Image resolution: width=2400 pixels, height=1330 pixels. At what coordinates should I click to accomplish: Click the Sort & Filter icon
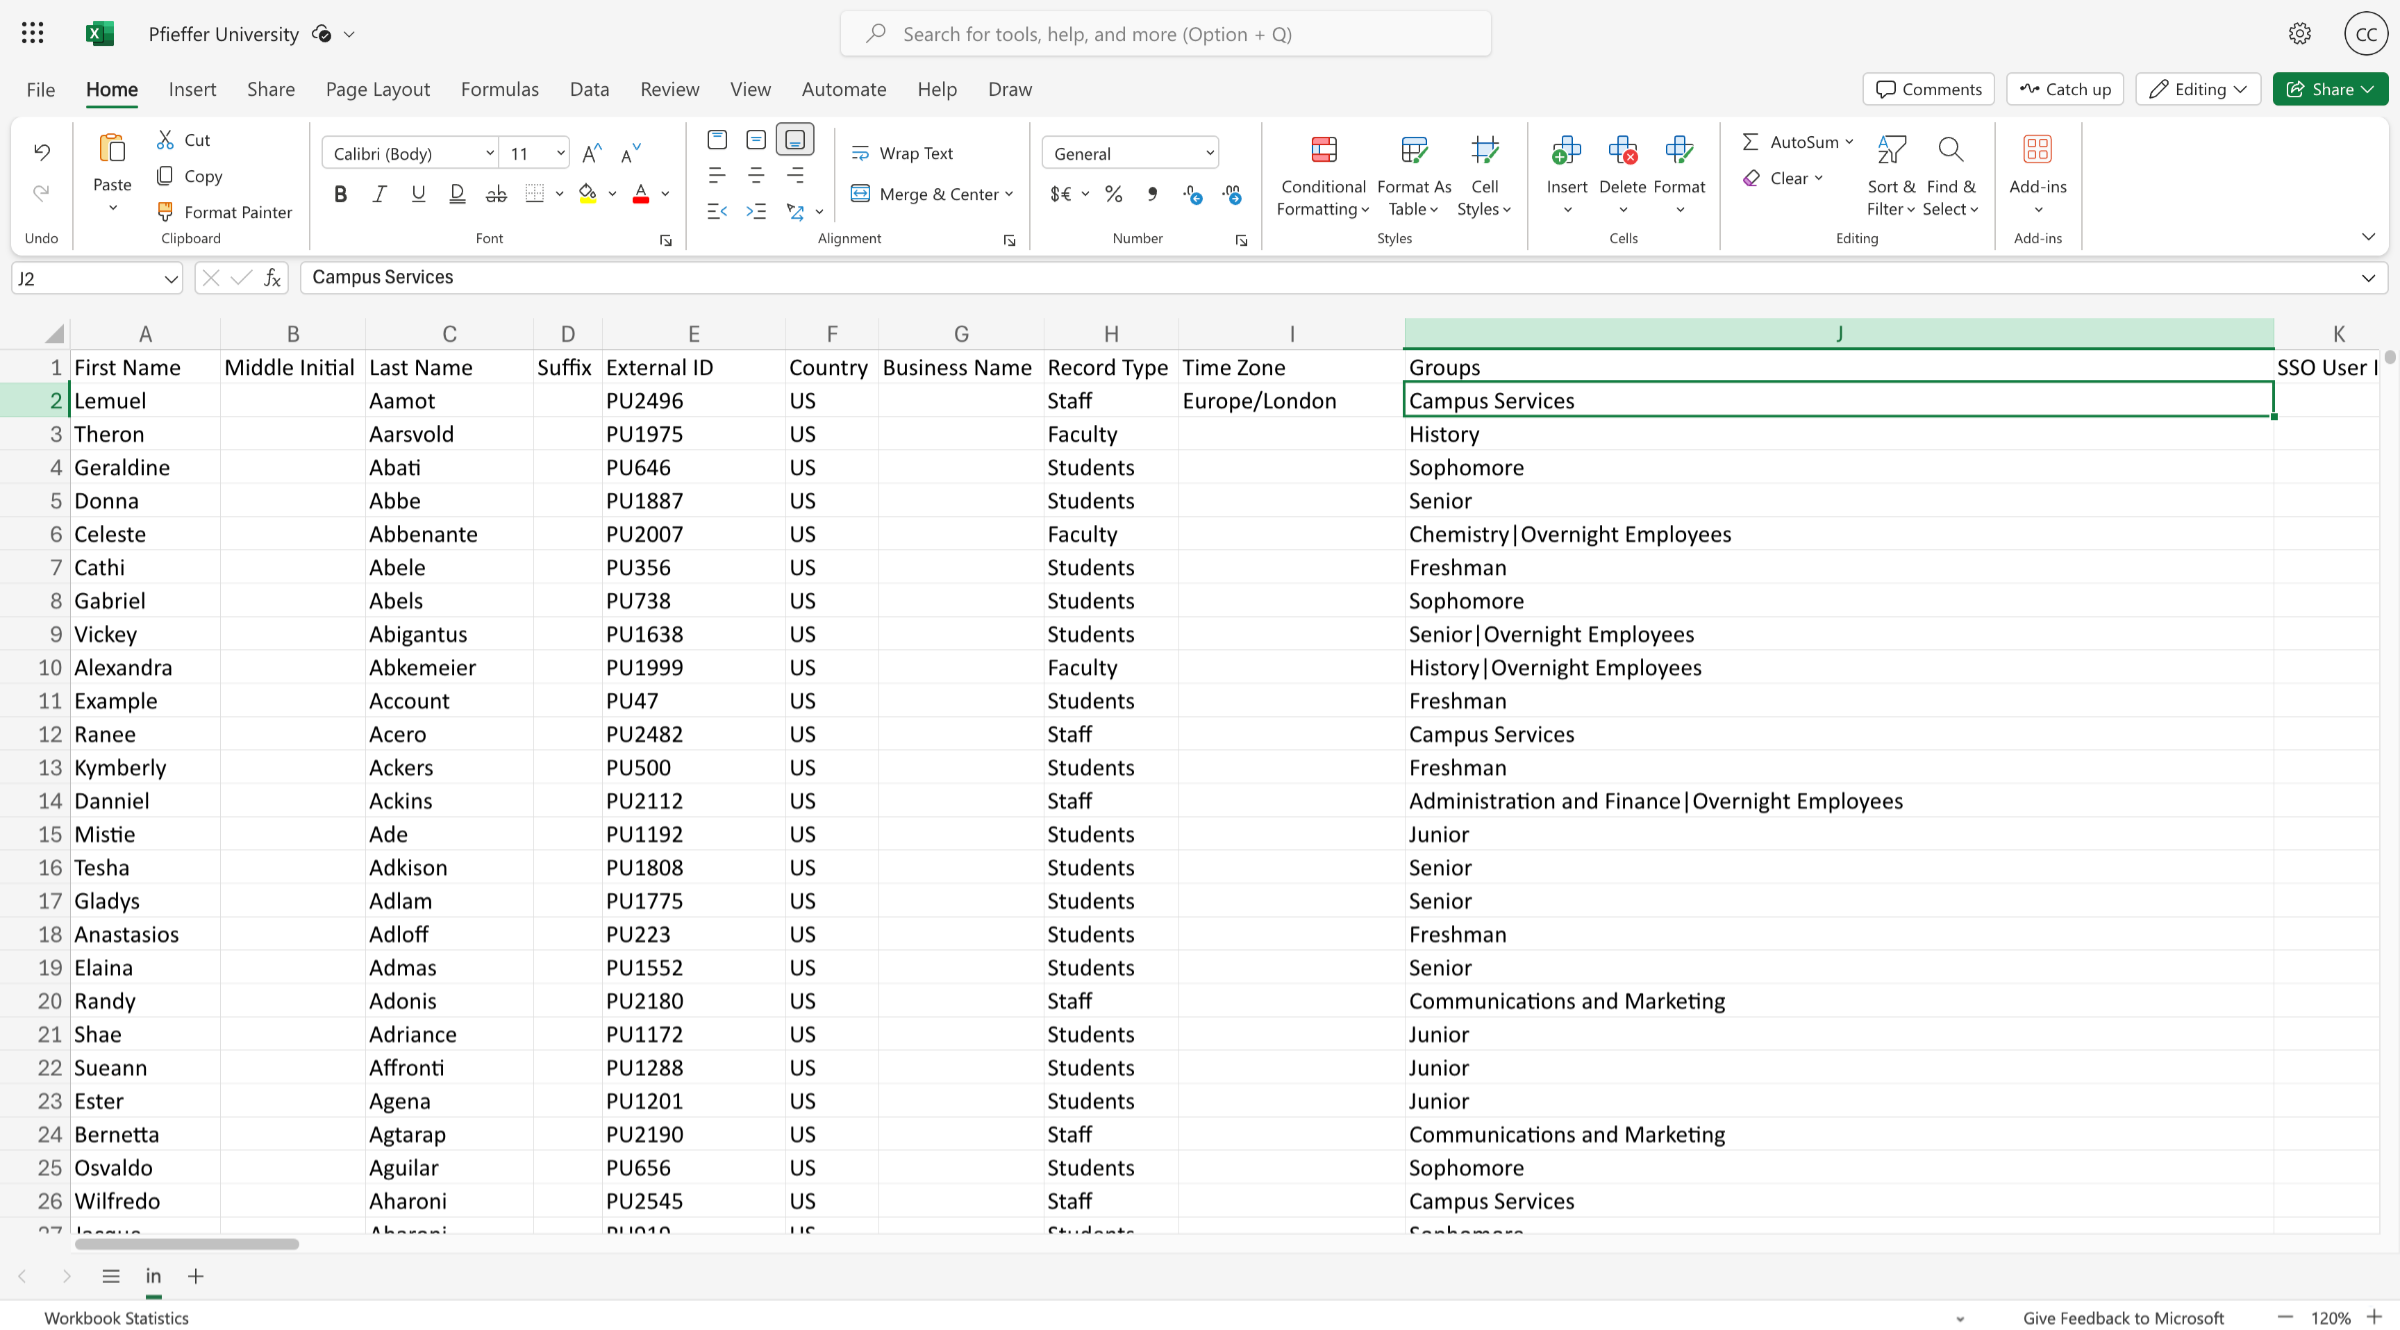pos(1890,148)
